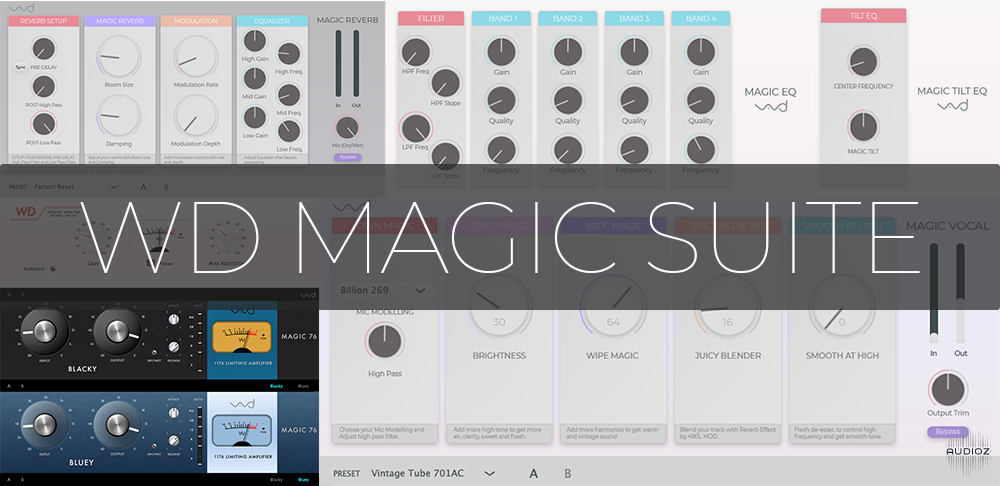Click the HPF Freq knob in Filter

pos(415,52)
